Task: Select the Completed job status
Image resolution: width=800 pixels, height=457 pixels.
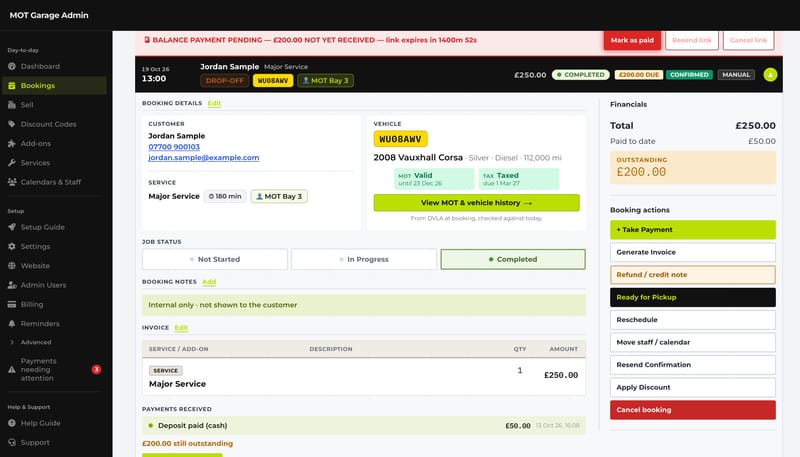Action: point(513,259)
